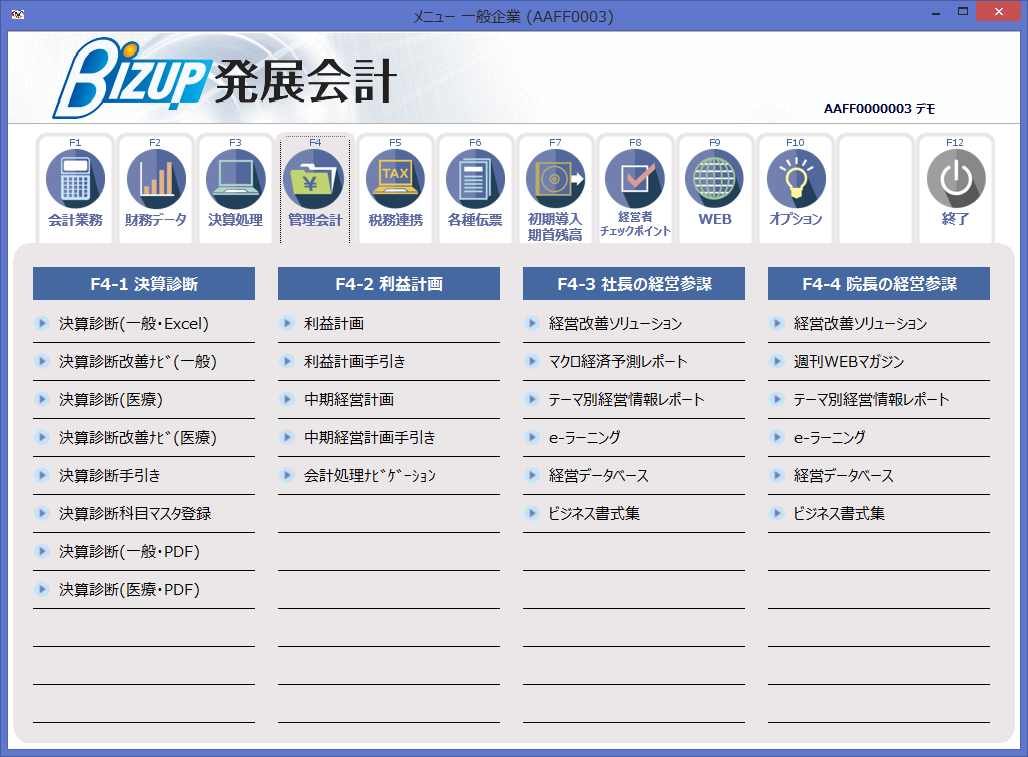The height and width of the screenshot is (757, 1028).
Task: Open the 各種伝票 module
Action: 475,188
